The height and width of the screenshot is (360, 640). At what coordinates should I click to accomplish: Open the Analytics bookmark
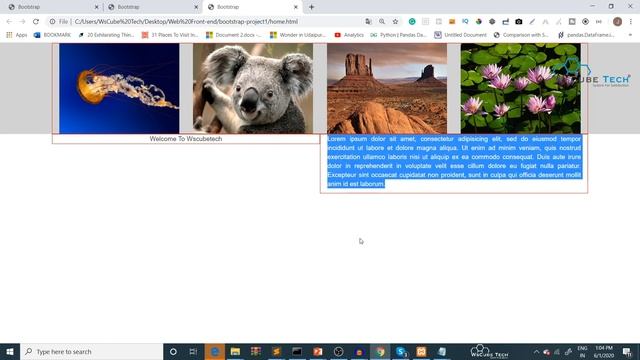tap(349, 35)
